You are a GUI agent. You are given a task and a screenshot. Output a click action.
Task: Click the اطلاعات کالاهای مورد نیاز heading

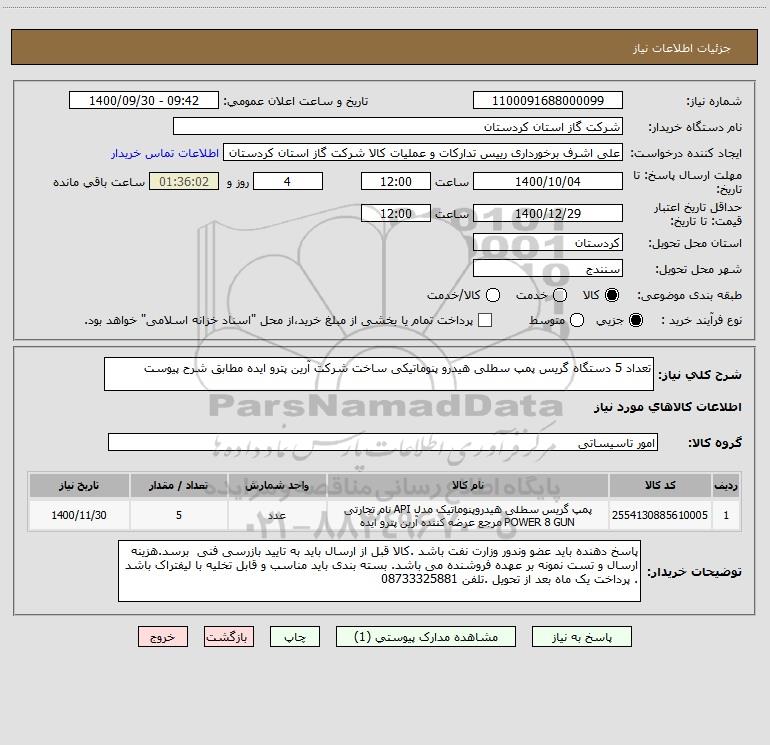click(667, 407)
